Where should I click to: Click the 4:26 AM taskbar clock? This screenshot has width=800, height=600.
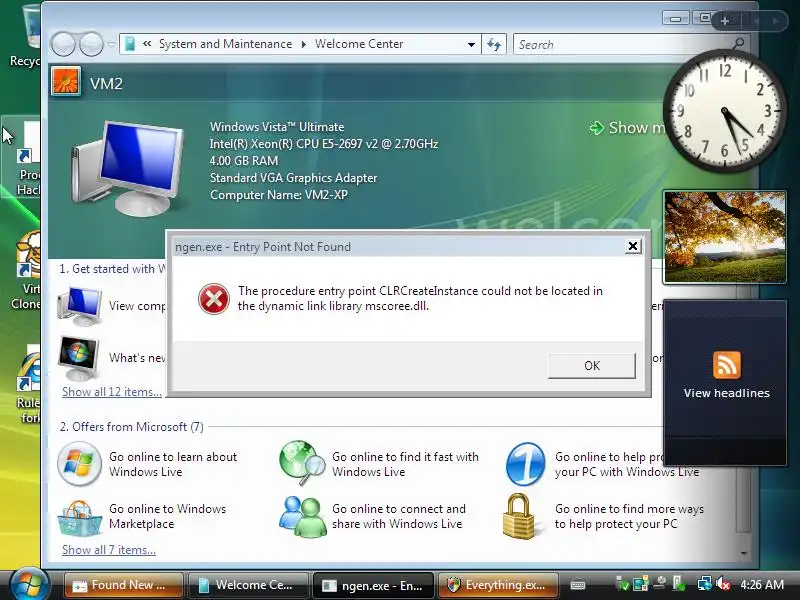pos(762,585)
